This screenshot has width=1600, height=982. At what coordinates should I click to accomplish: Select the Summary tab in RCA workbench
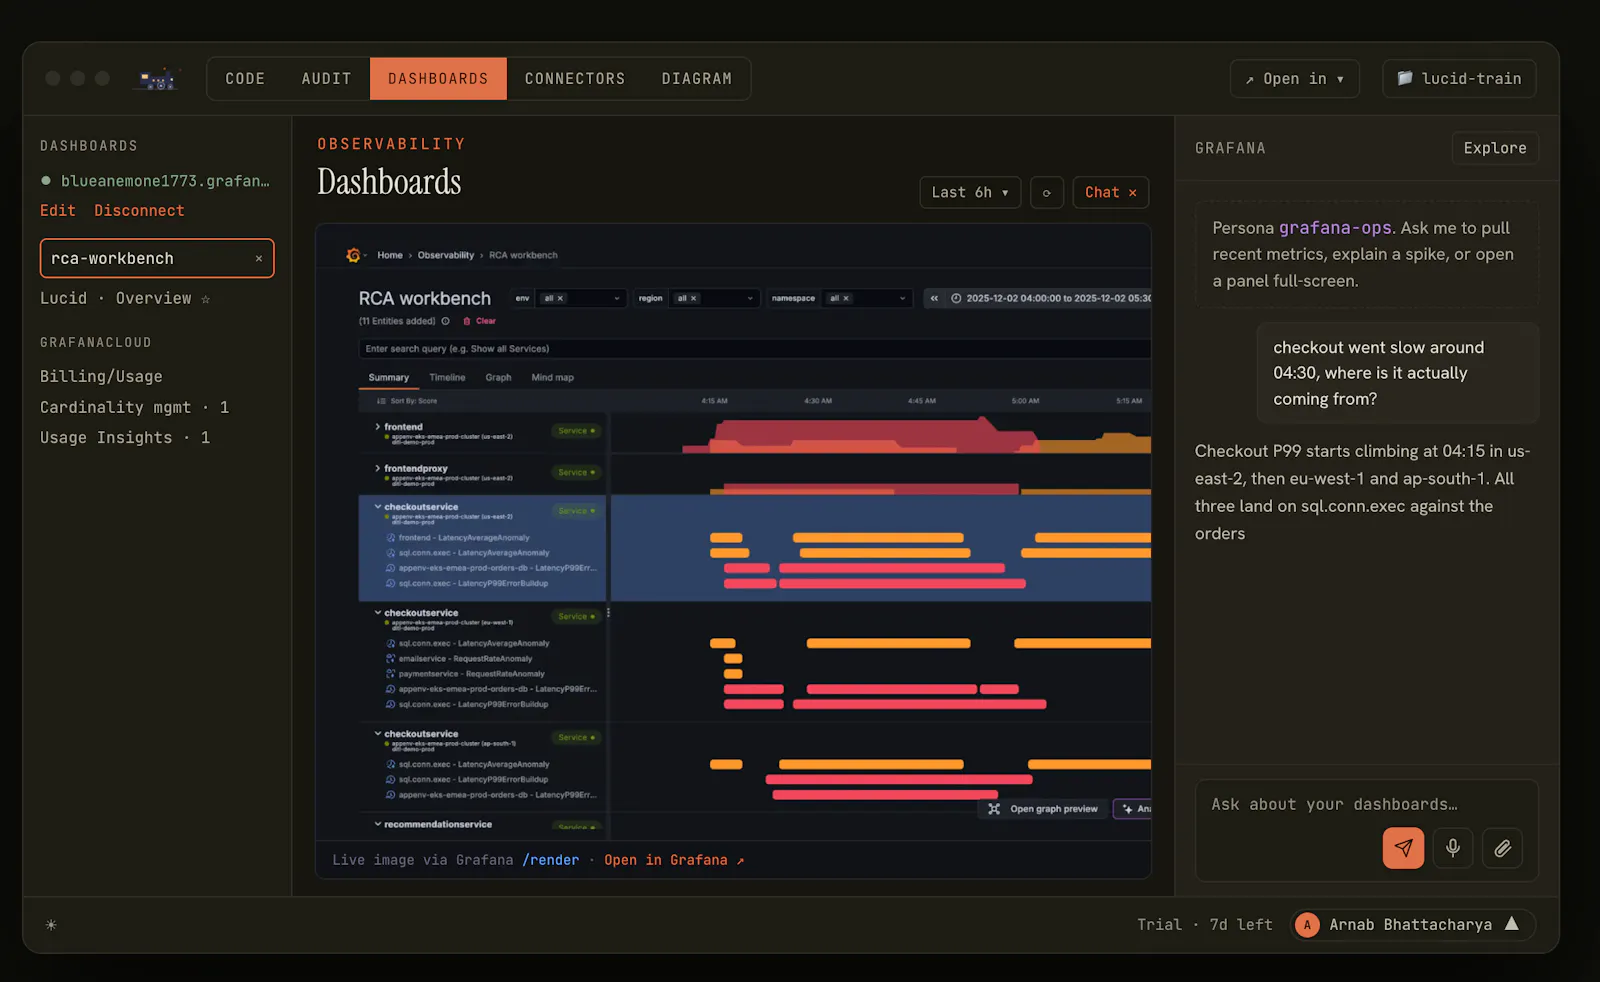click(x=388, y=378)
